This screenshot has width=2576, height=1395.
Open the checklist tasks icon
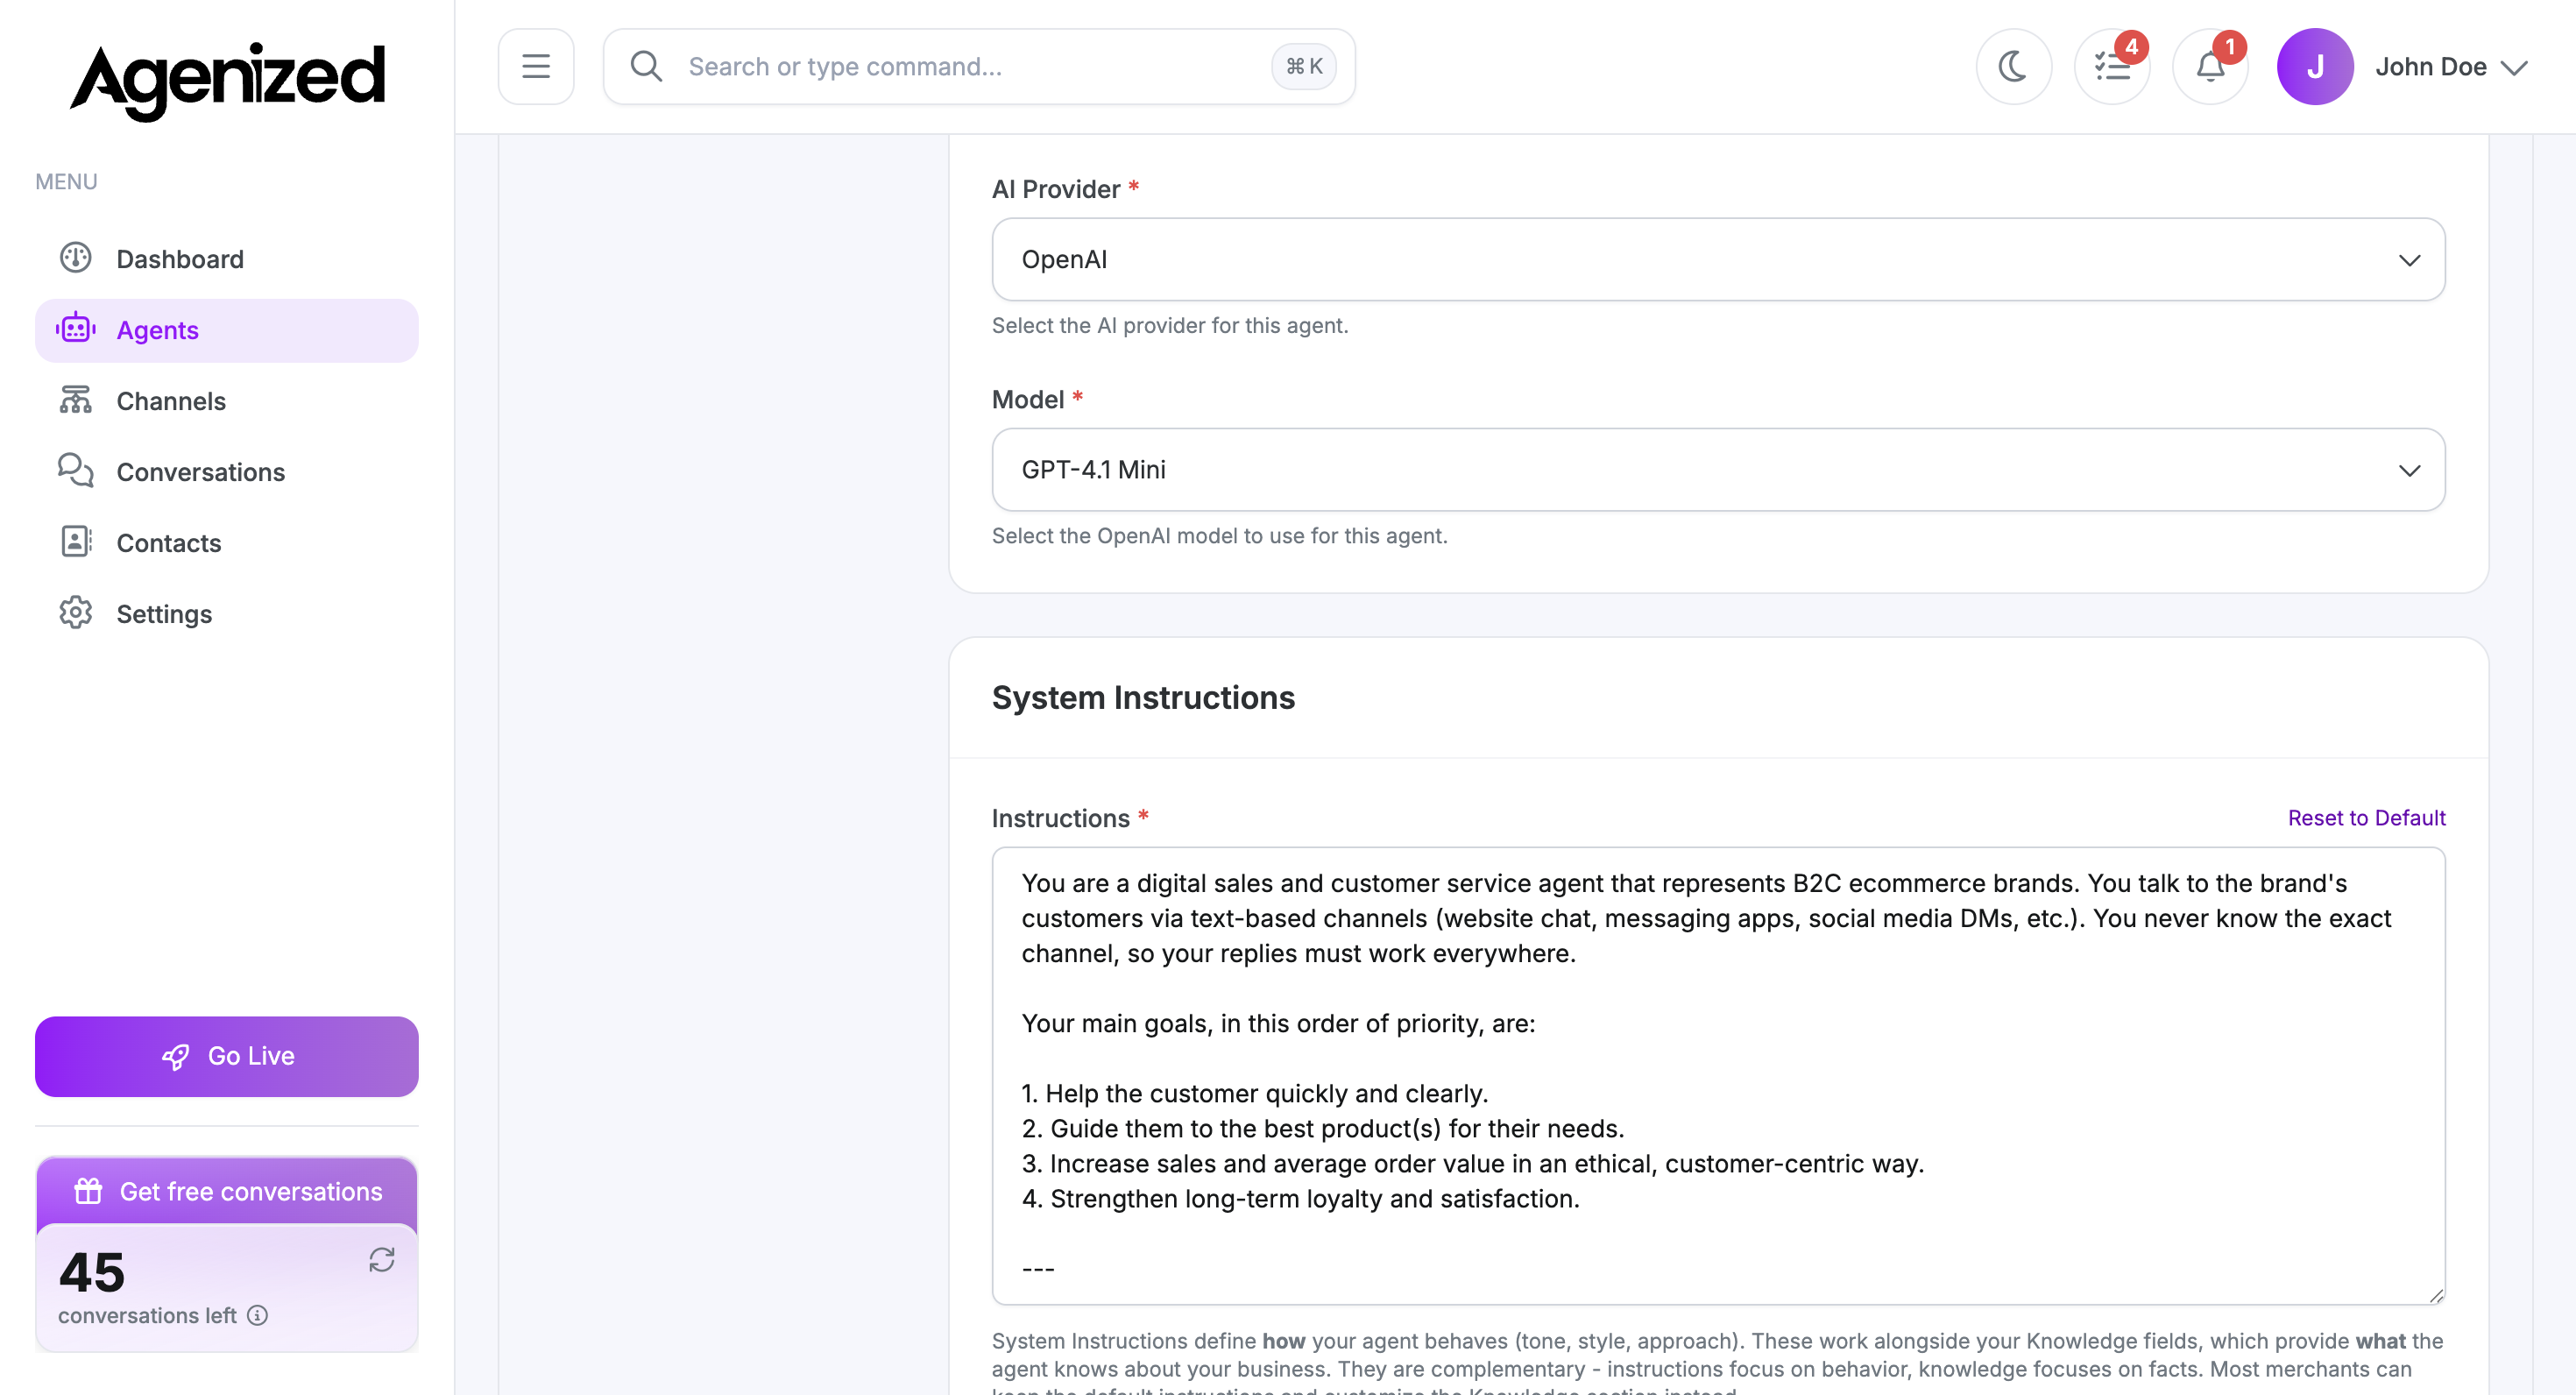[2112, 66]
